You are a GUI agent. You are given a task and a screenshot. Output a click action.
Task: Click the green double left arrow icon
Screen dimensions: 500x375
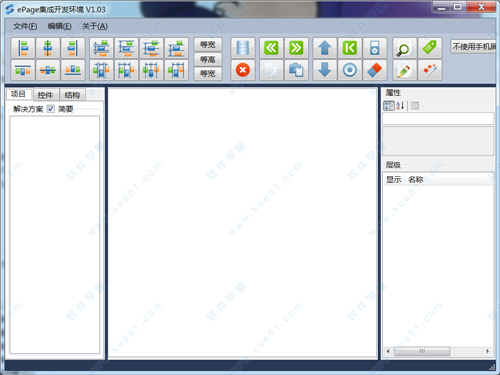271,48
